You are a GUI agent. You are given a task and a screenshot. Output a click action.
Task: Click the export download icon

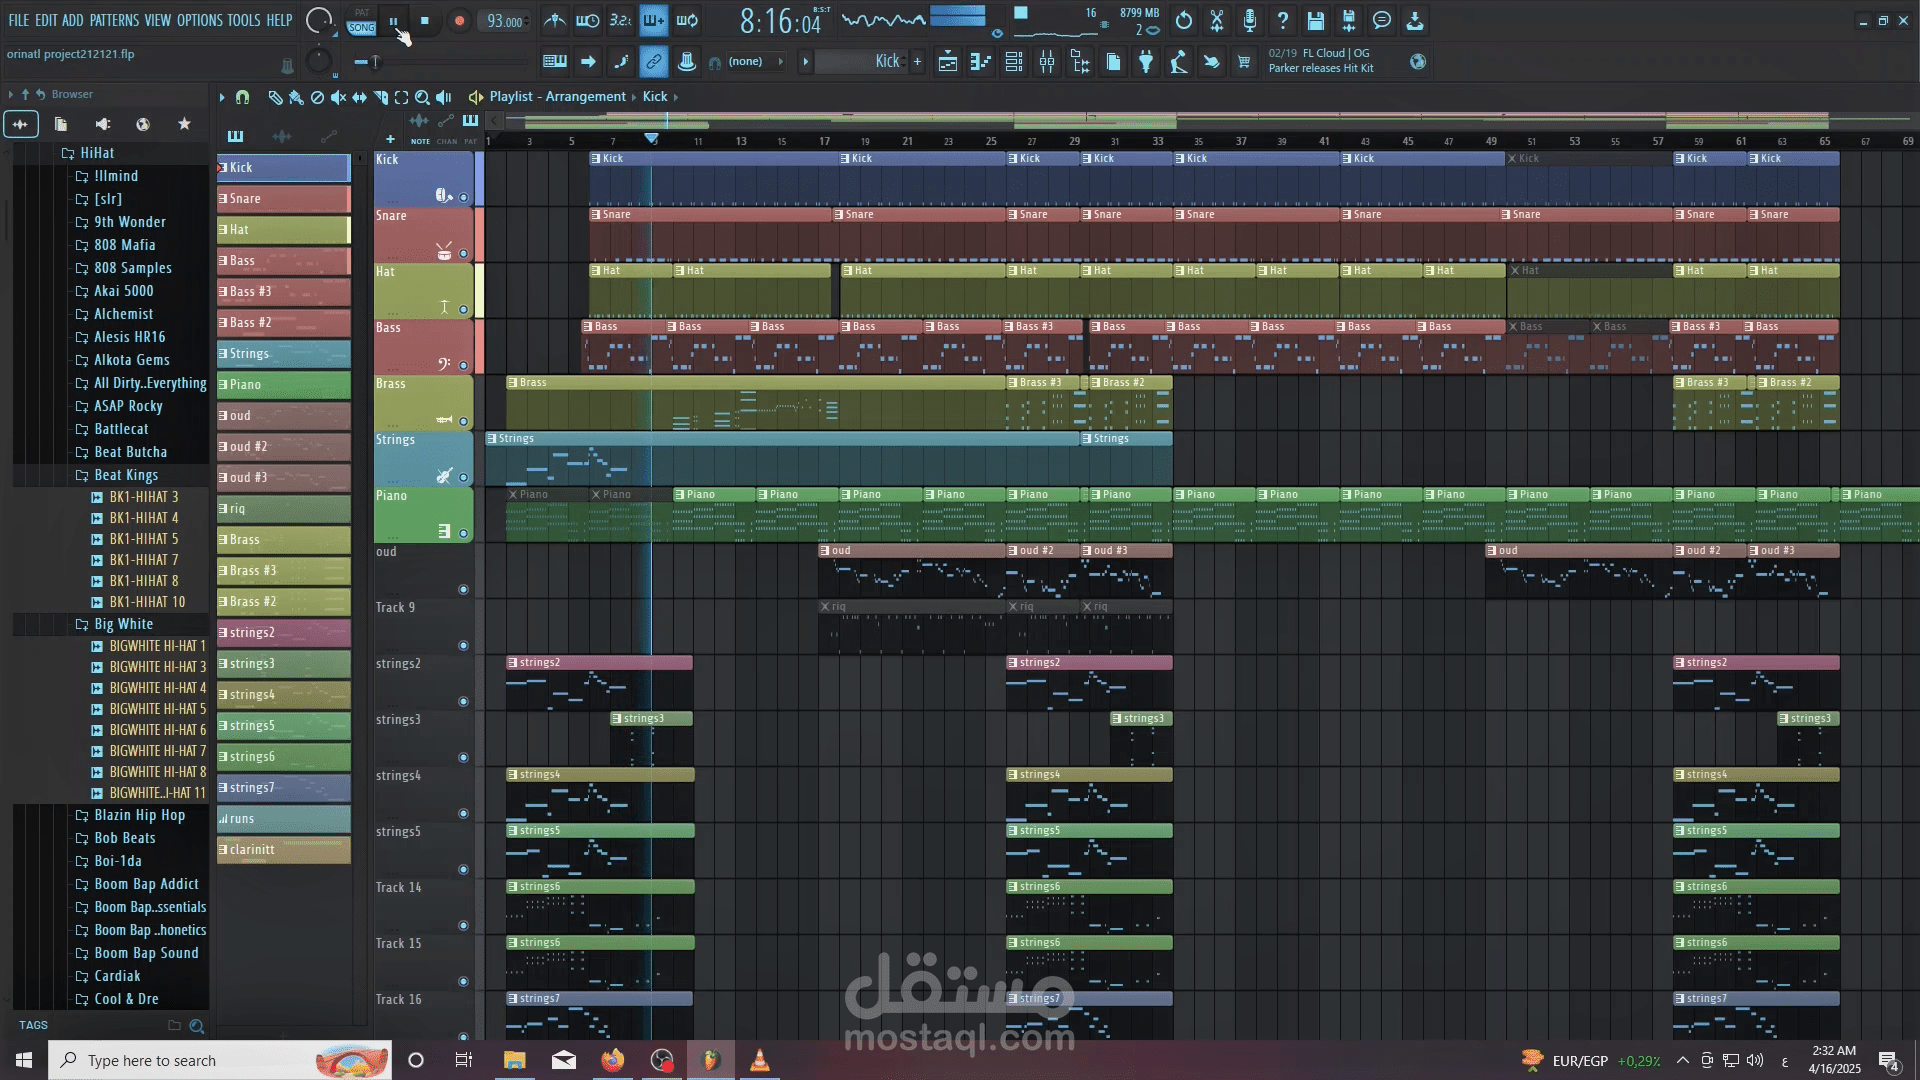1415,20
